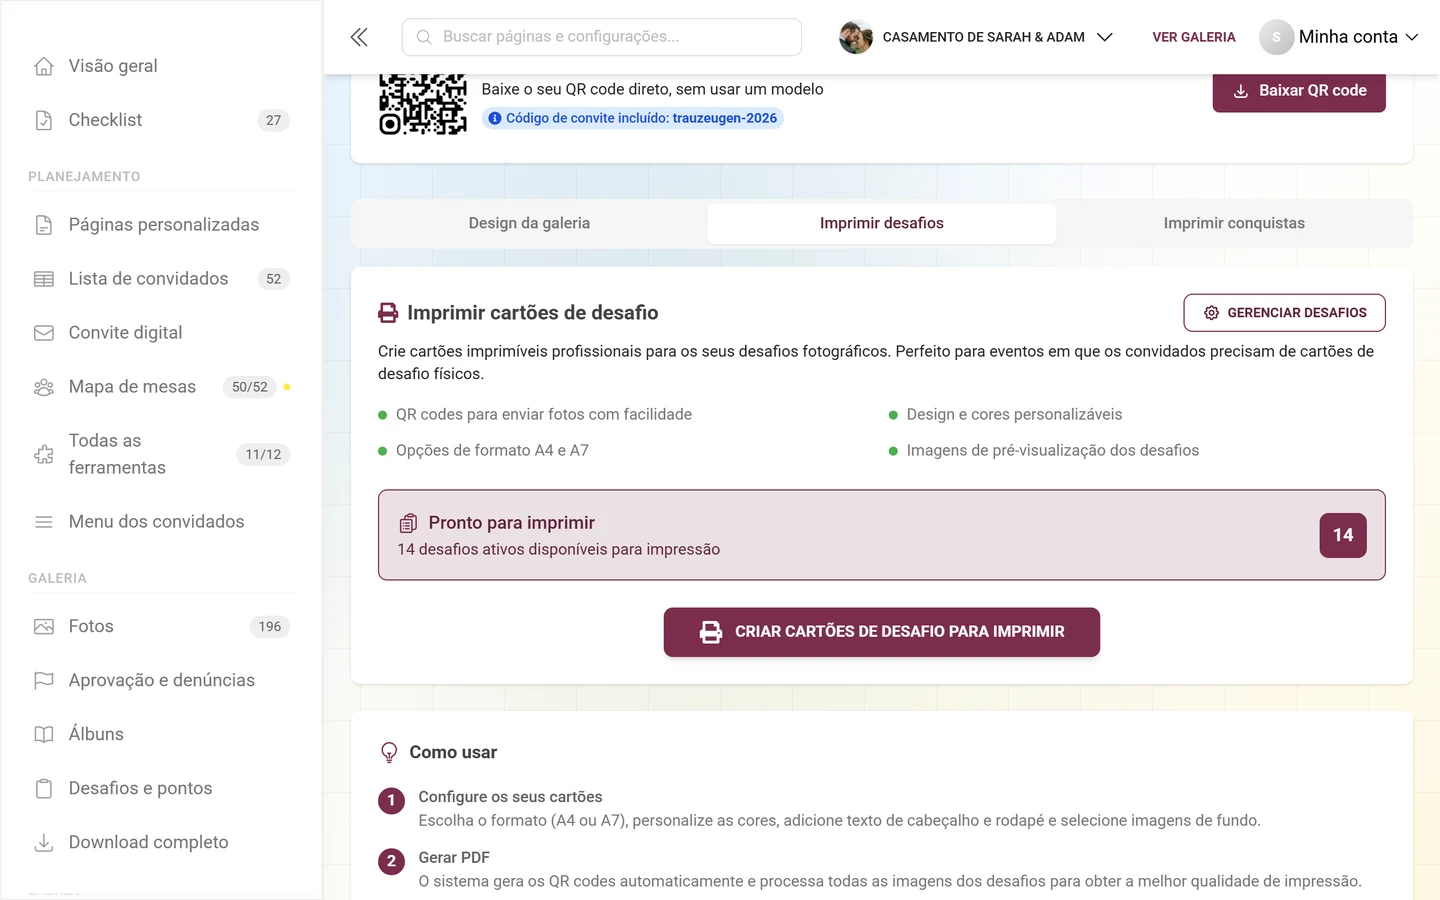Image resolution: width=1440 pixels, height=900 pixels.
Task: Click the account avatar circle
Action: [x=1276, y=37]
